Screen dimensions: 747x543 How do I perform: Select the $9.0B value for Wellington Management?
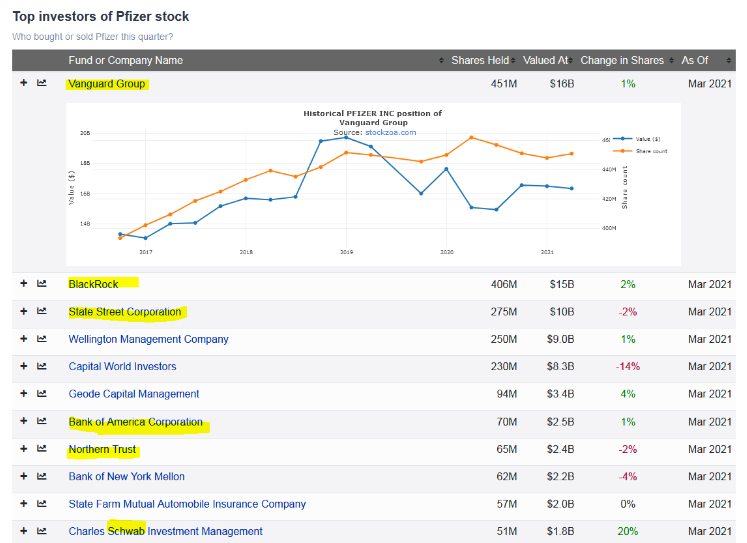tap(560, 339)
